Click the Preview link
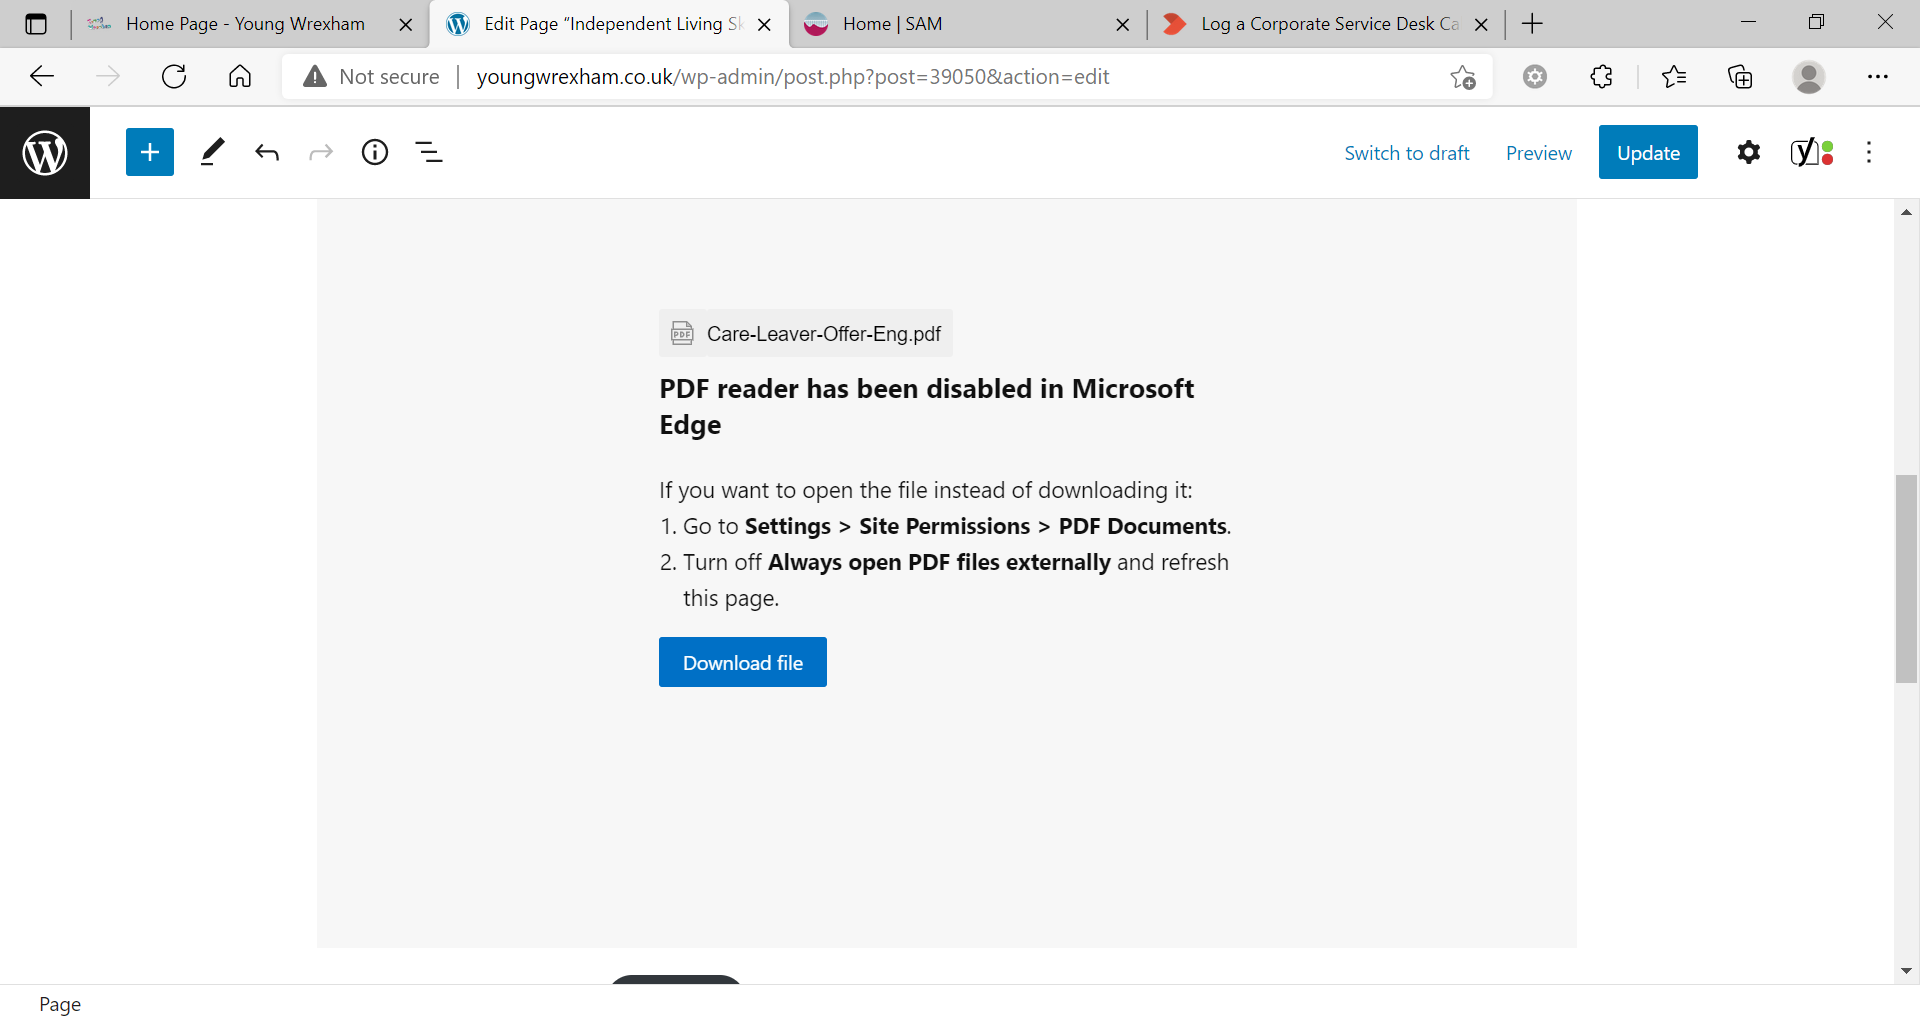Screen dimensions: 1920x1020 (1538, 153)
